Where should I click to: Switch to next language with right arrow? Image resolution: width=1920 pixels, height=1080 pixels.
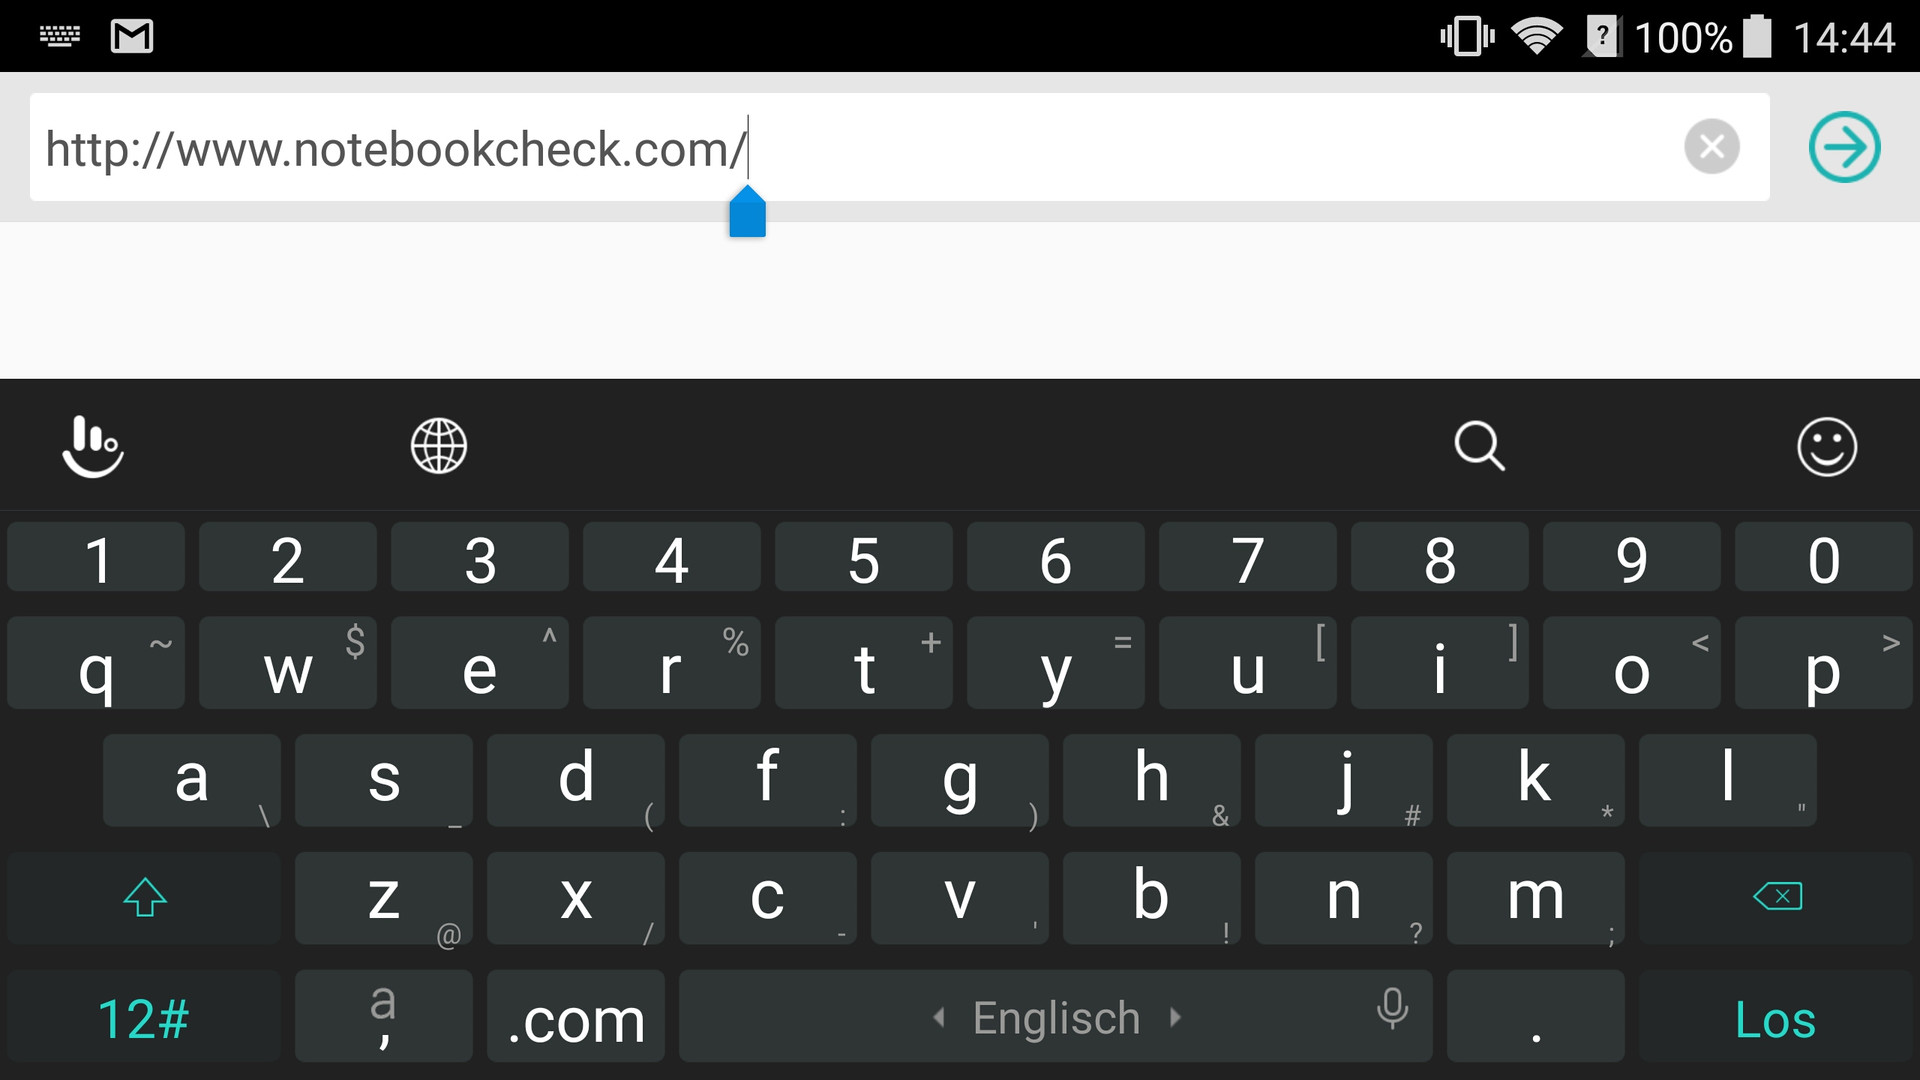(1176, 1018)
